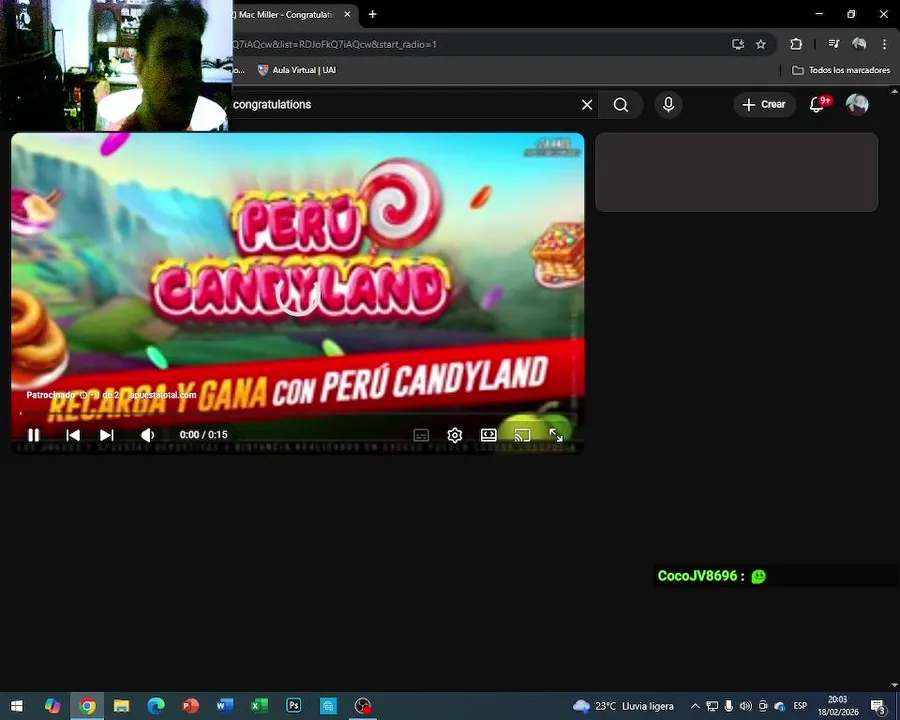
Task: Open Photoshop from taskbar
Action: click(x=293, y=706)
